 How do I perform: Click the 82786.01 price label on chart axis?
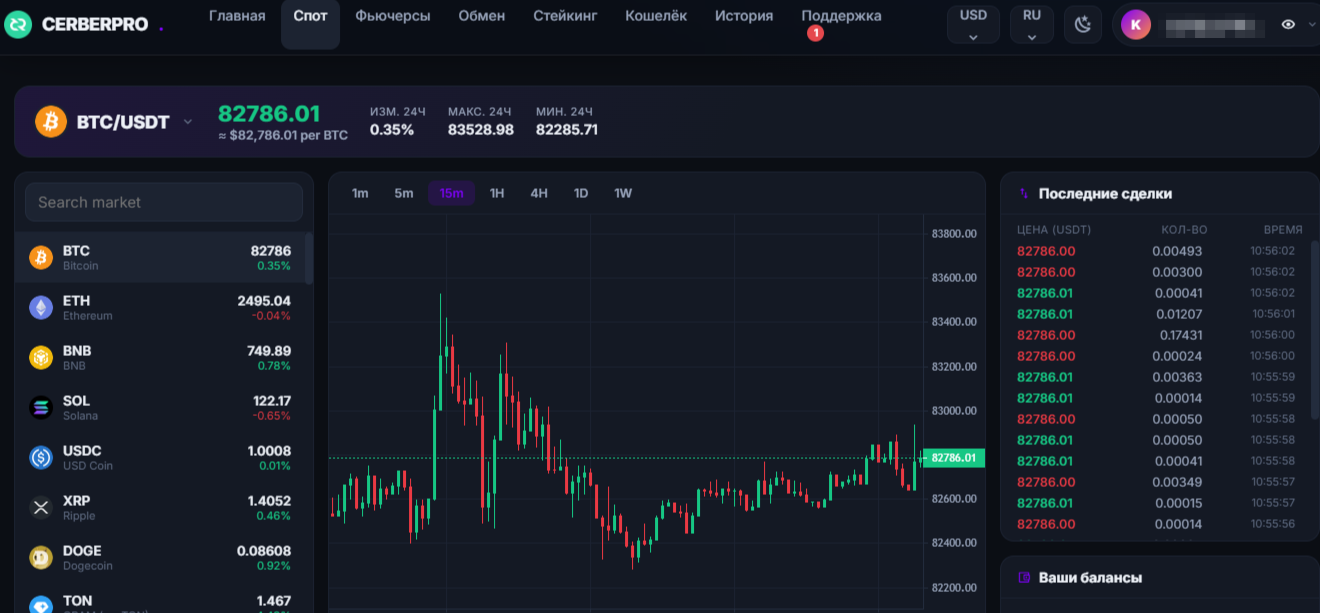click(x=953, y=458)
